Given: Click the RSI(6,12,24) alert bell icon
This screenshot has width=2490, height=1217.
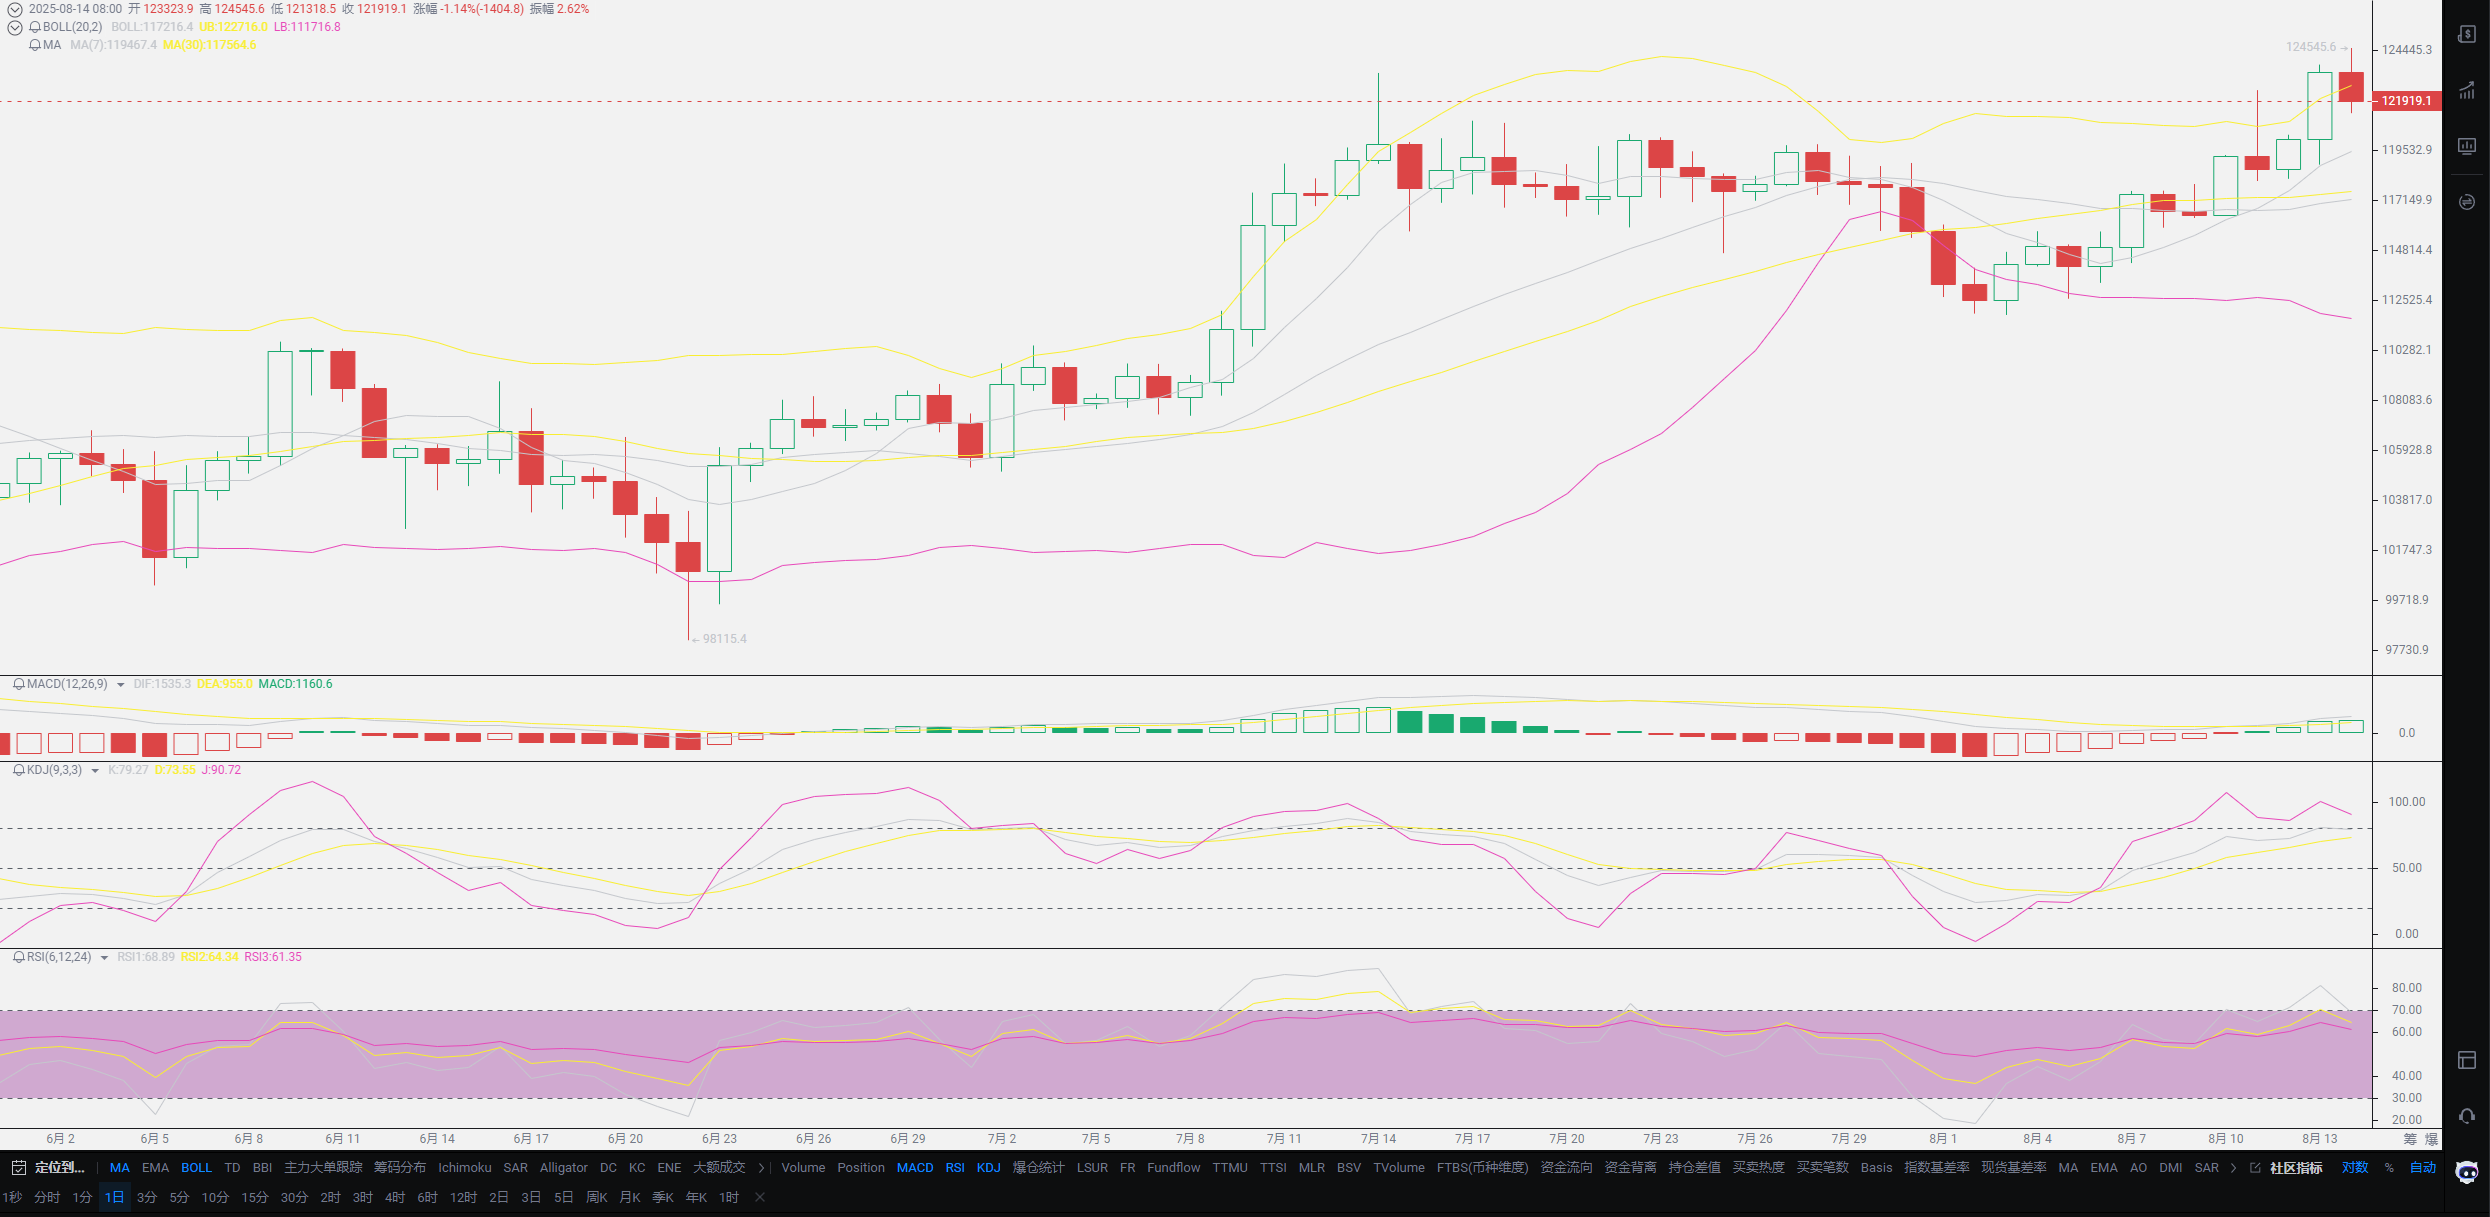Looking at the screenshot, I should pyautogui.click(x=19, y=957).
